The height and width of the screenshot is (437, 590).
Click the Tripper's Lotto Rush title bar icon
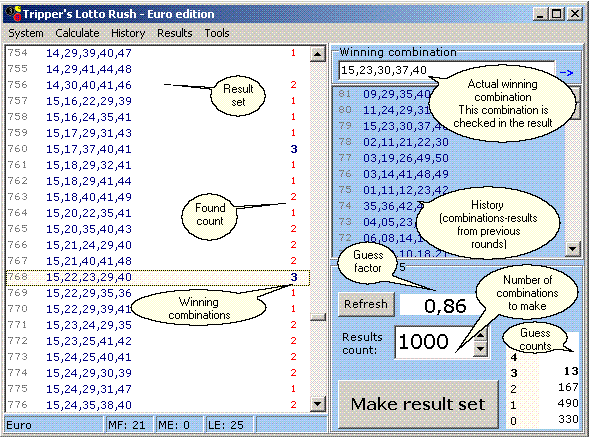pyautogui.click(x=14, y=14)
